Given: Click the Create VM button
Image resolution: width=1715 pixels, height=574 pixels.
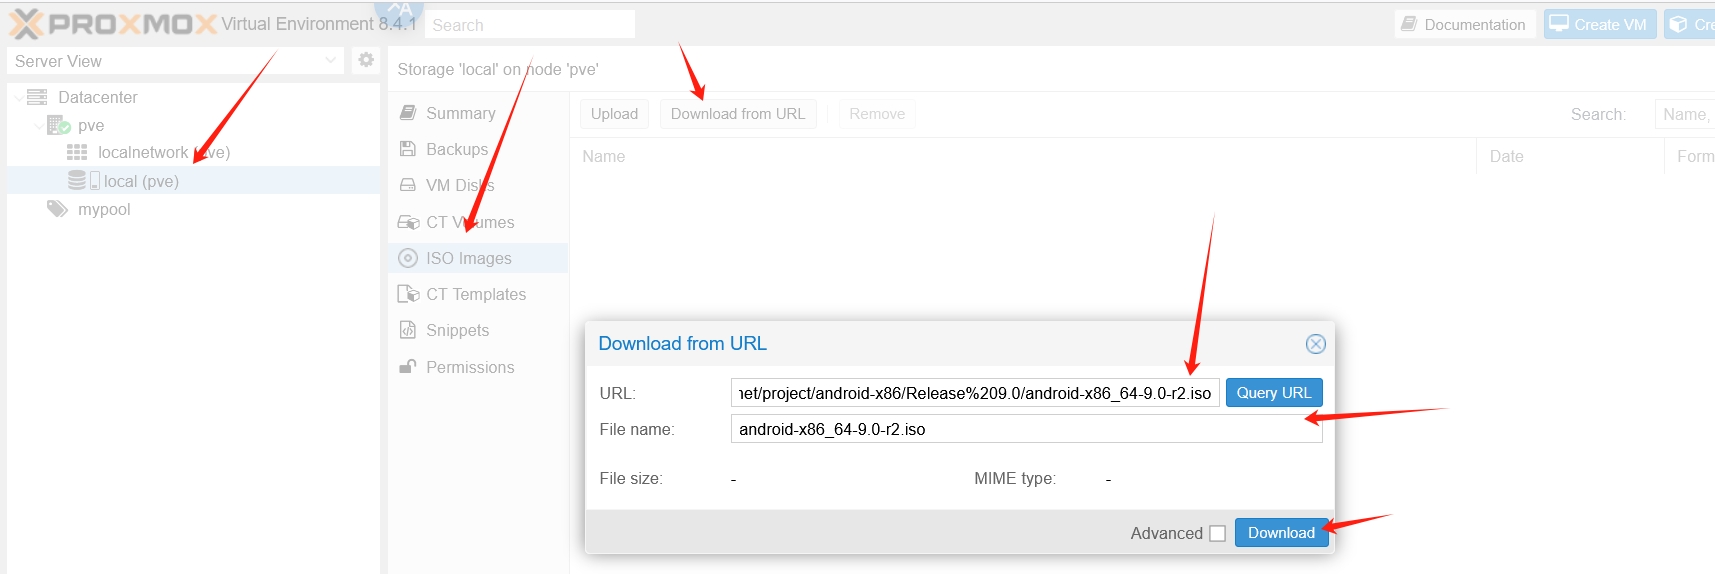Looking at the screenshot, I should pyautogui.click(x=1600, y=24).
